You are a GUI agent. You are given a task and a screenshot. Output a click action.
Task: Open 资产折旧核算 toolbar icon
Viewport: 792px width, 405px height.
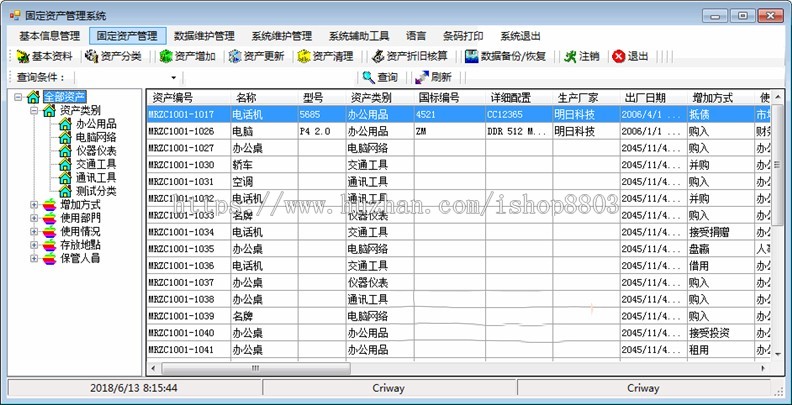pyautogui.click(x=378, y=57)
